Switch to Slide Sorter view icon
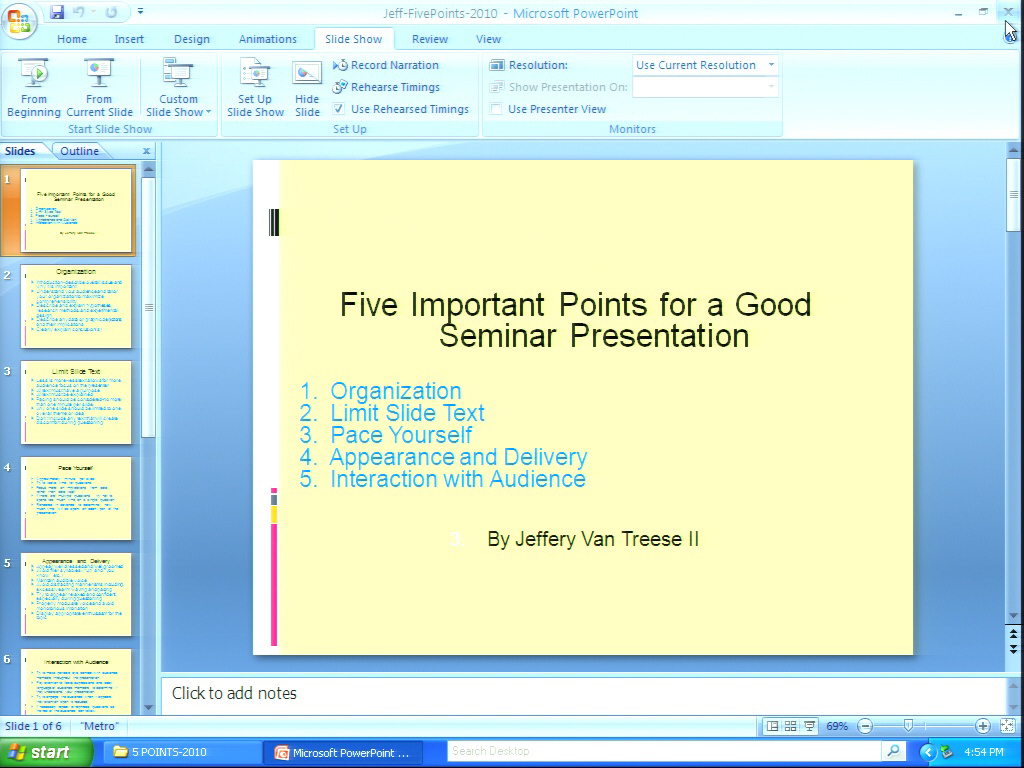Viewport: 1024px width, 768px height. [790, 726]
